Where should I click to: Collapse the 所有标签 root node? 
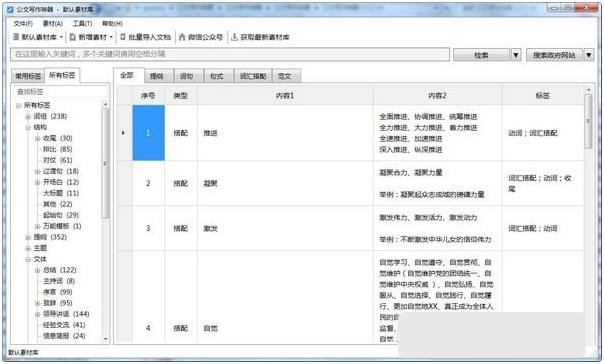coord(18,105)
